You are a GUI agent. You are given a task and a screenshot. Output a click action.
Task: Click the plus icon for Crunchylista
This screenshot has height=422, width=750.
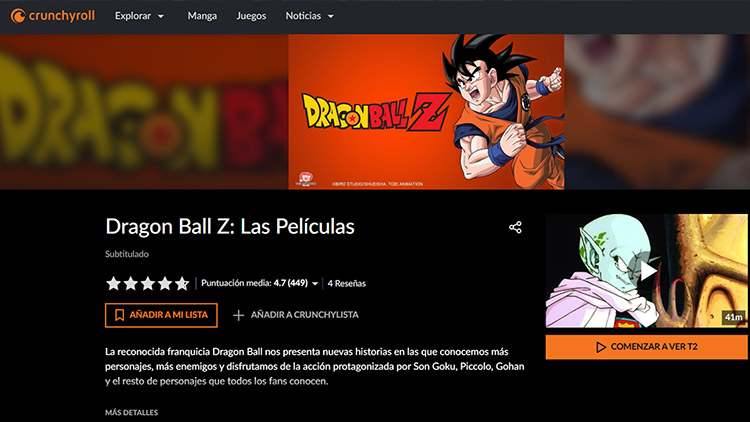pyautogui.click(x=238, y=315)
